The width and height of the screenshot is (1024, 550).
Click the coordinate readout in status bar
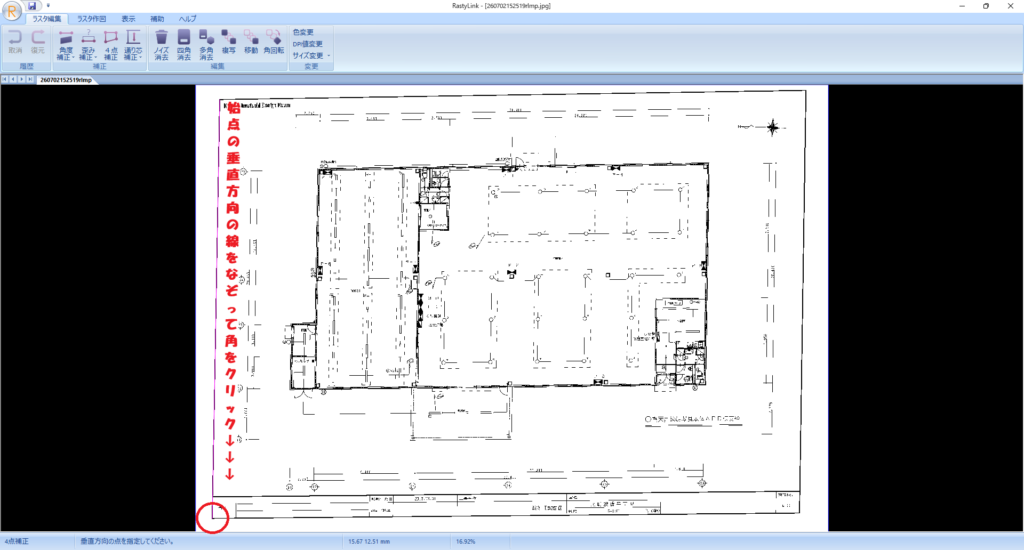(369, 542)
